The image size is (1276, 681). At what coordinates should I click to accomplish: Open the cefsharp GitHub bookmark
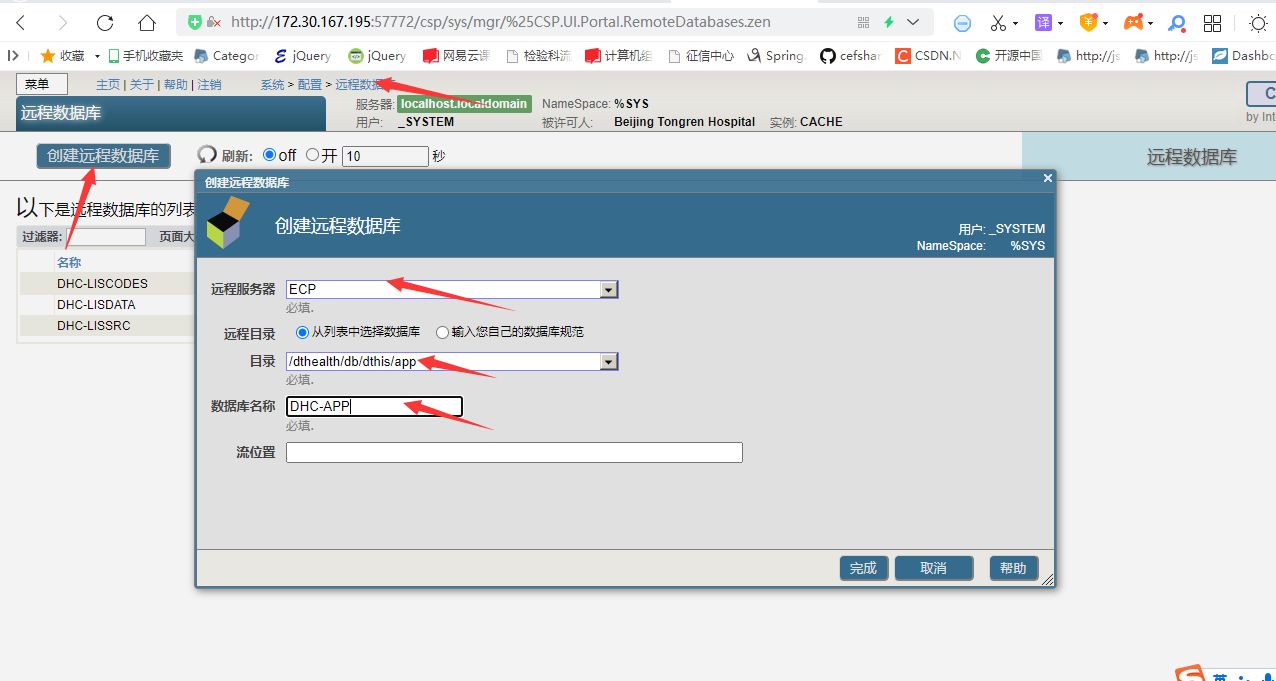point(850,56)
